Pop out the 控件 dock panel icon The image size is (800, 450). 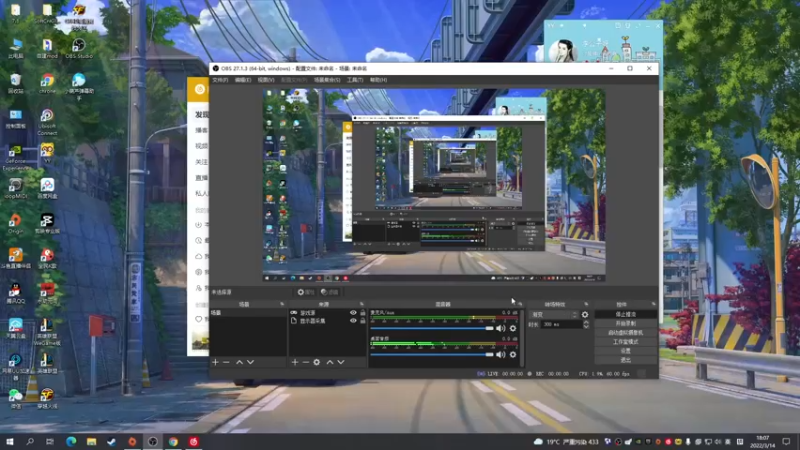point(654,304)
